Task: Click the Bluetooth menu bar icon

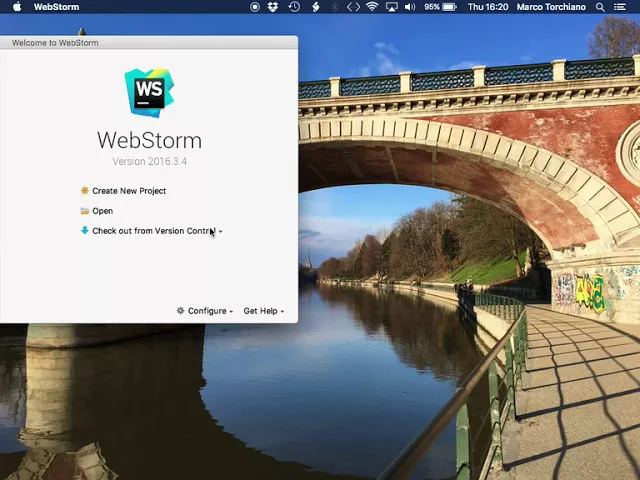Action: (x=335, y=7)
